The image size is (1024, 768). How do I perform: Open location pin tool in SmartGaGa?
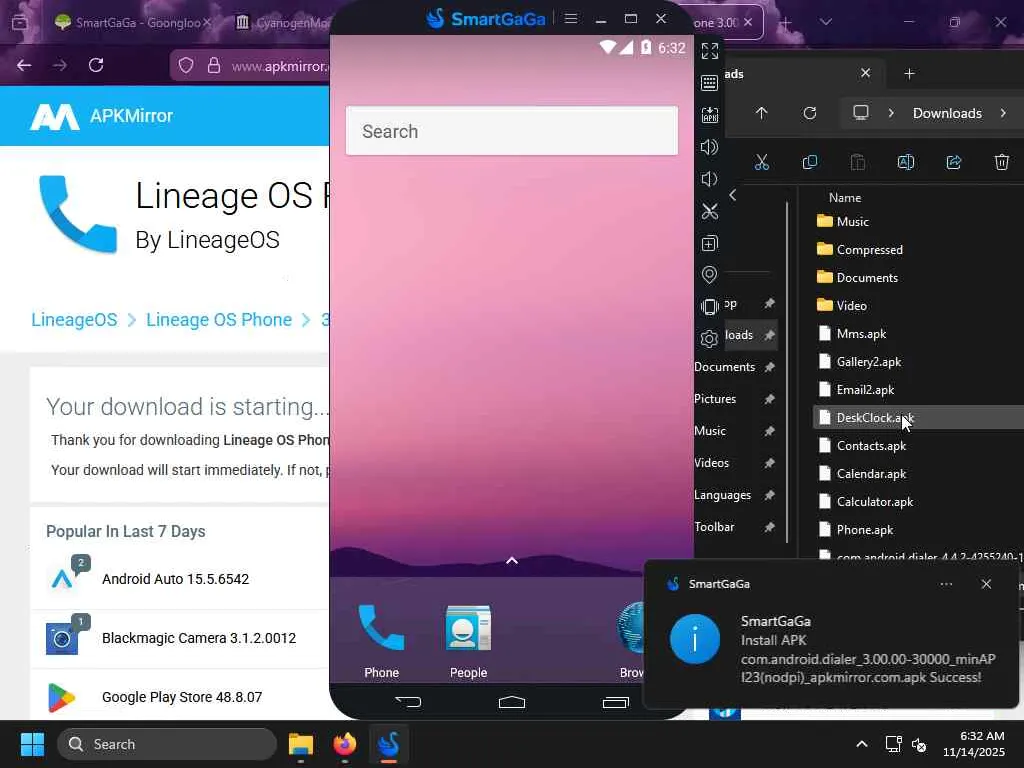[x=709, y=275]
